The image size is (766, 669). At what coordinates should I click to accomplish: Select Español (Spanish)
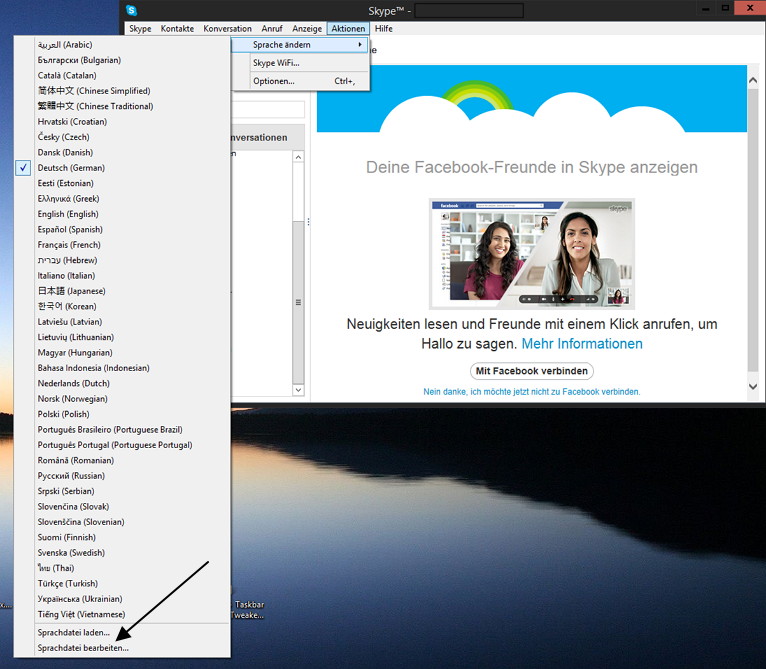[x=122, y=229]
